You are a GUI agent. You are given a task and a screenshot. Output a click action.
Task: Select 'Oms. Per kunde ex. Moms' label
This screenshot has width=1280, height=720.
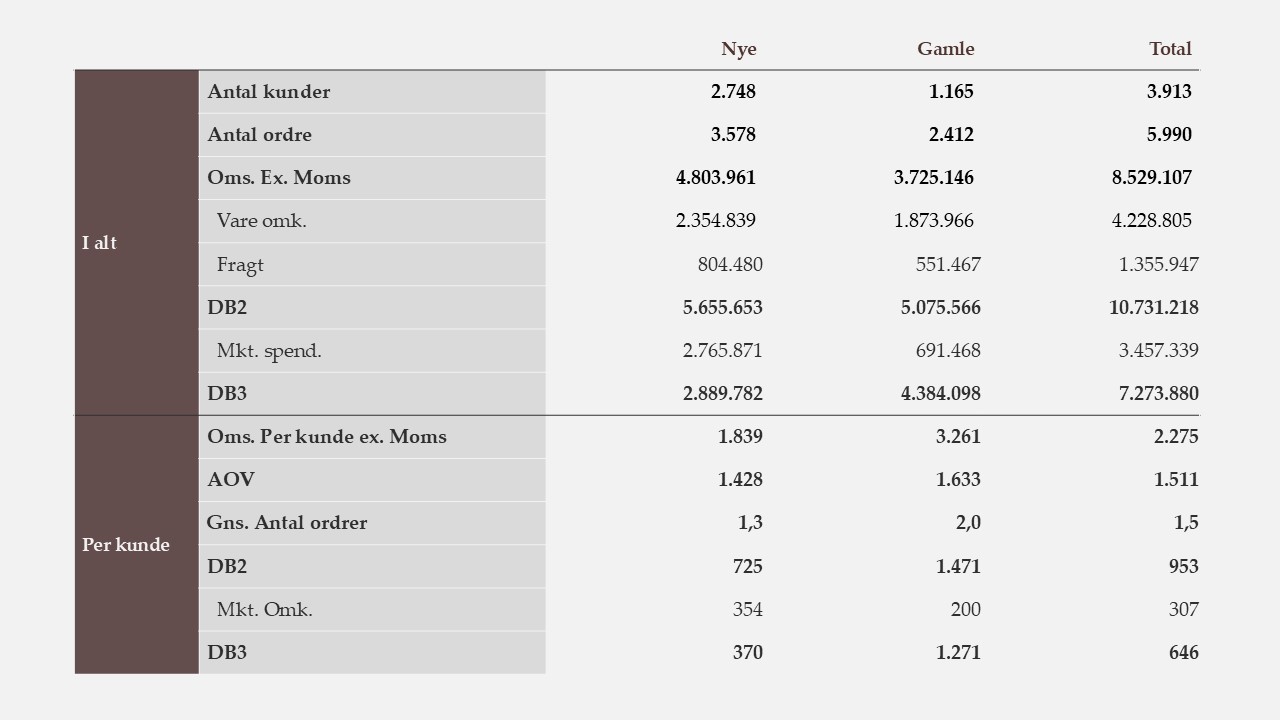327,437
